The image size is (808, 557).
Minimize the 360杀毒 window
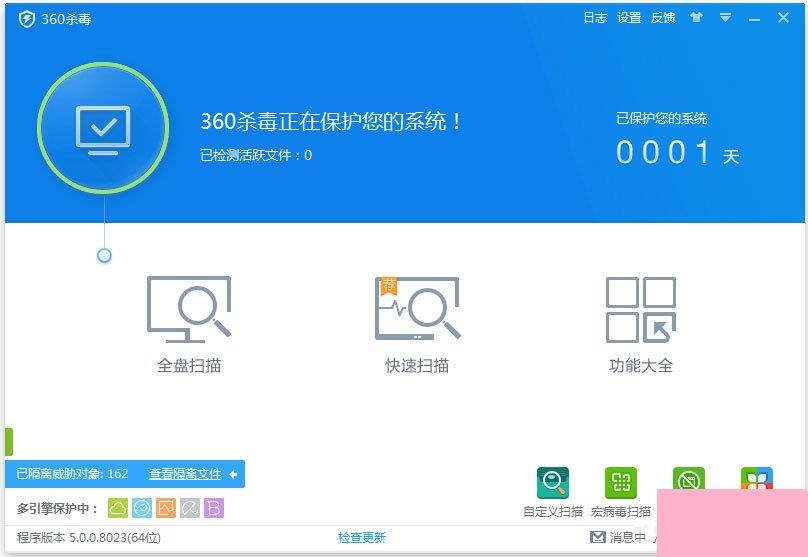(x=754, y=19)
